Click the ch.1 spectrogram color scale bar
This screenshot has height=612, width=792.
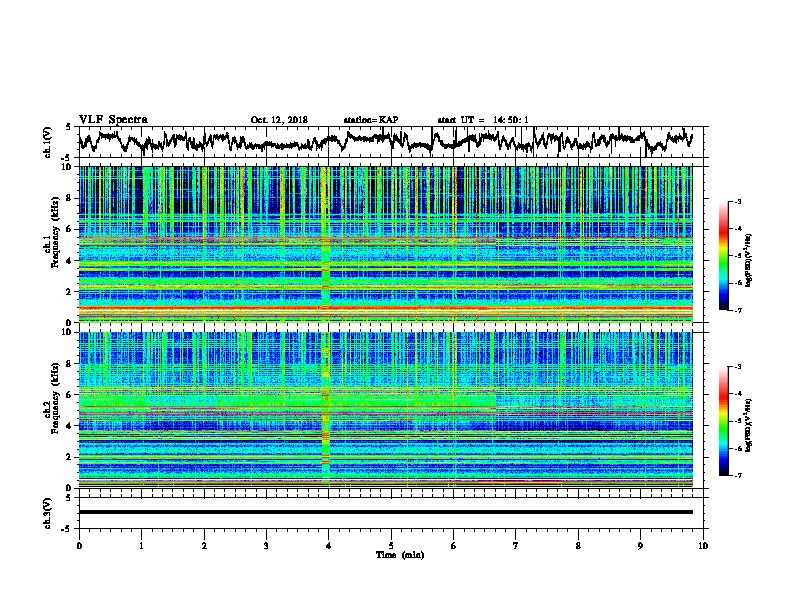723,256
